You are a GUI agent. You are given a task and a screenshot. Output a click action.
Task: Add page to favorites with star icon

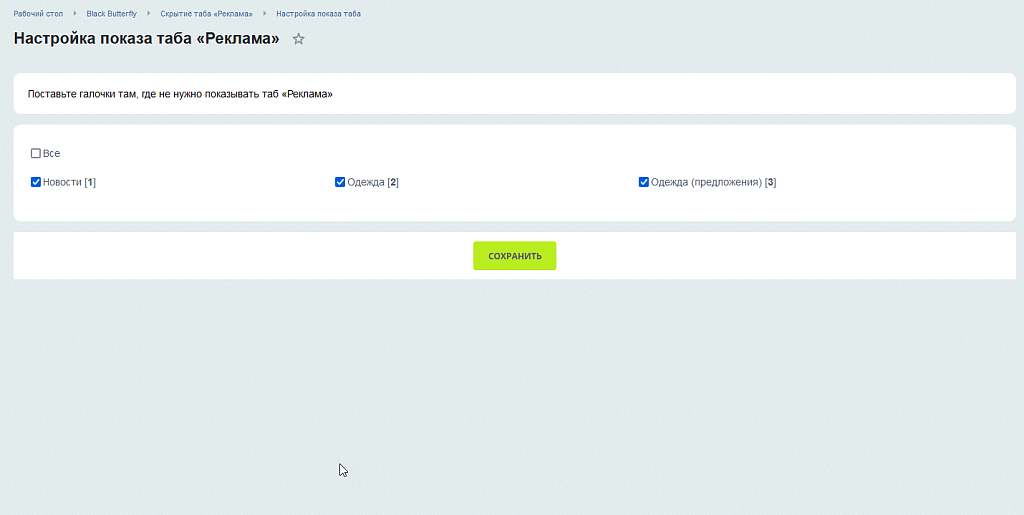coord(298,39)
